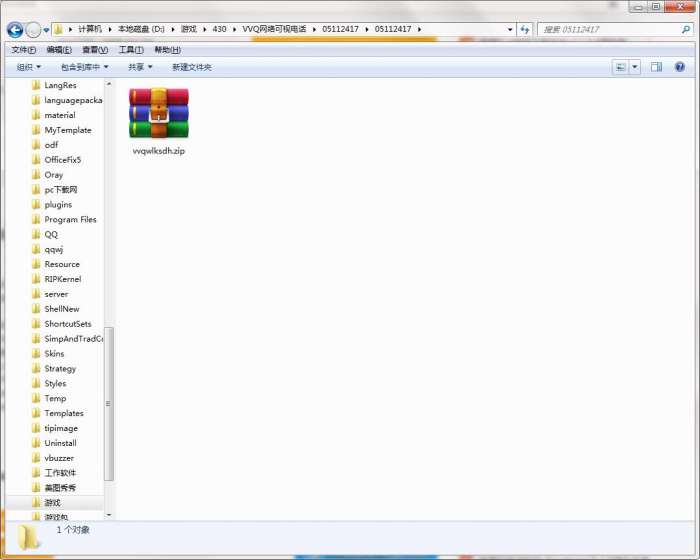The width and height of the screenshot is (700, 560).
Task: Open the 编辑(E) menu
Action: coord(59,50)
